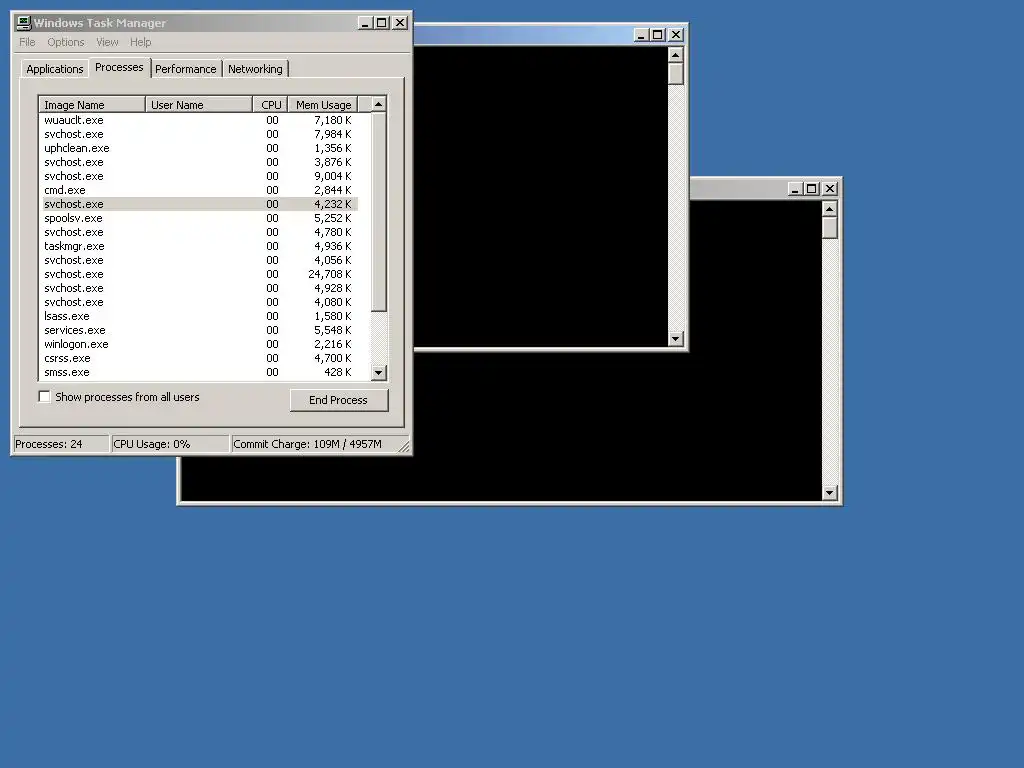Select the winlogon.exe process
This screenshot has height=768, width=1024.
point(200,344)
